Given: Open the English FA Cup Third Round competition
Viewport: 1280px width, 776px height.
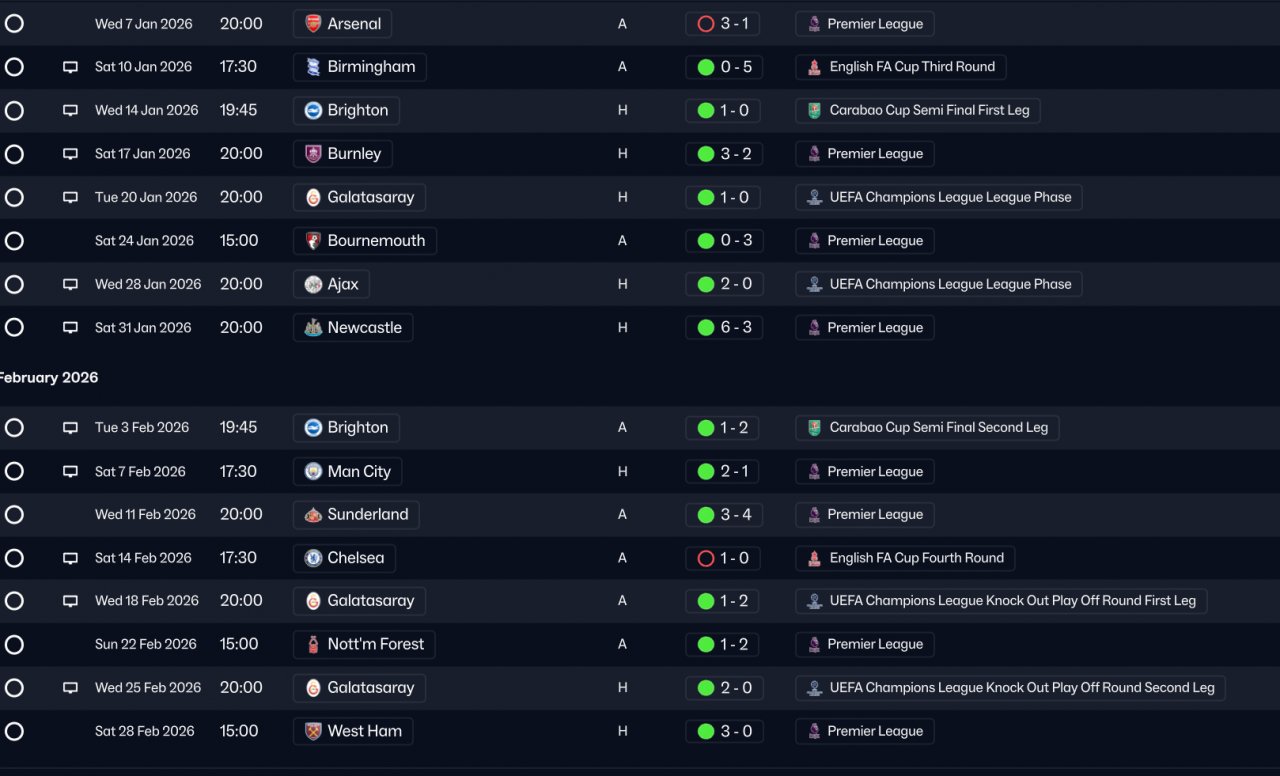Looking at the screenshot, I should click(901, 67).
